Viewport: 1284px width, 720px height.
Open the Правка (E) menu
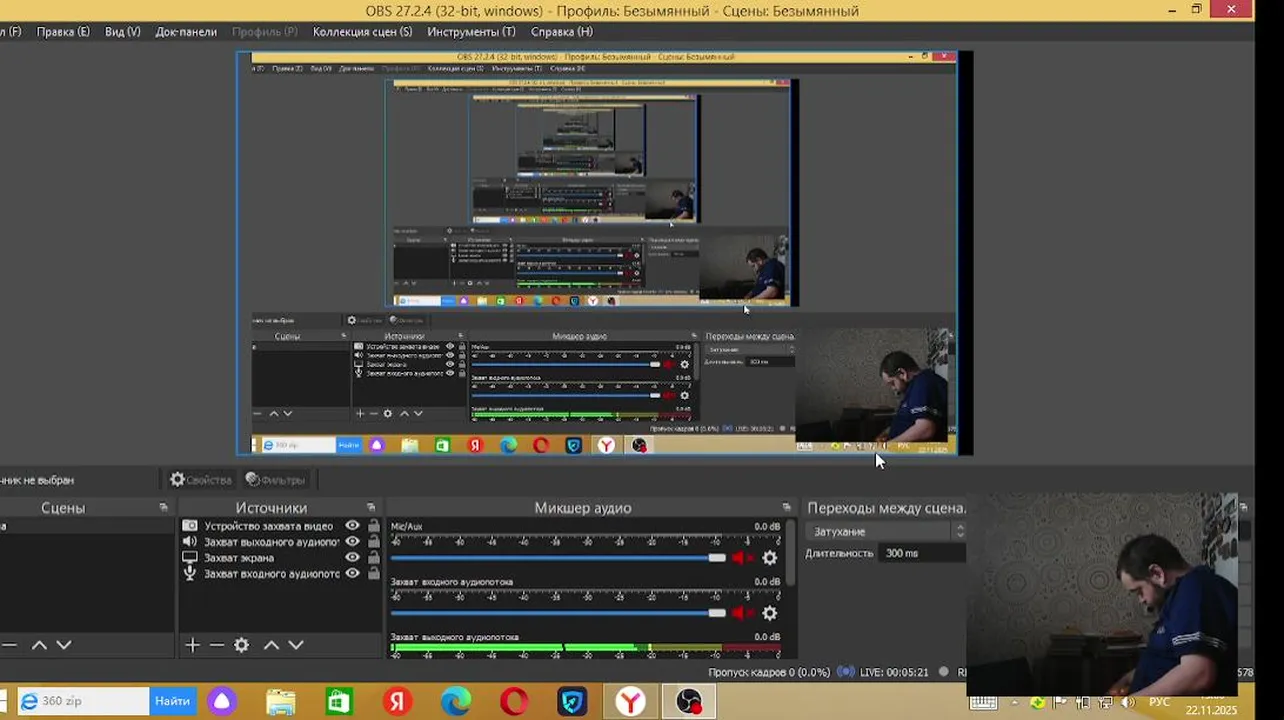pos(63,32)
